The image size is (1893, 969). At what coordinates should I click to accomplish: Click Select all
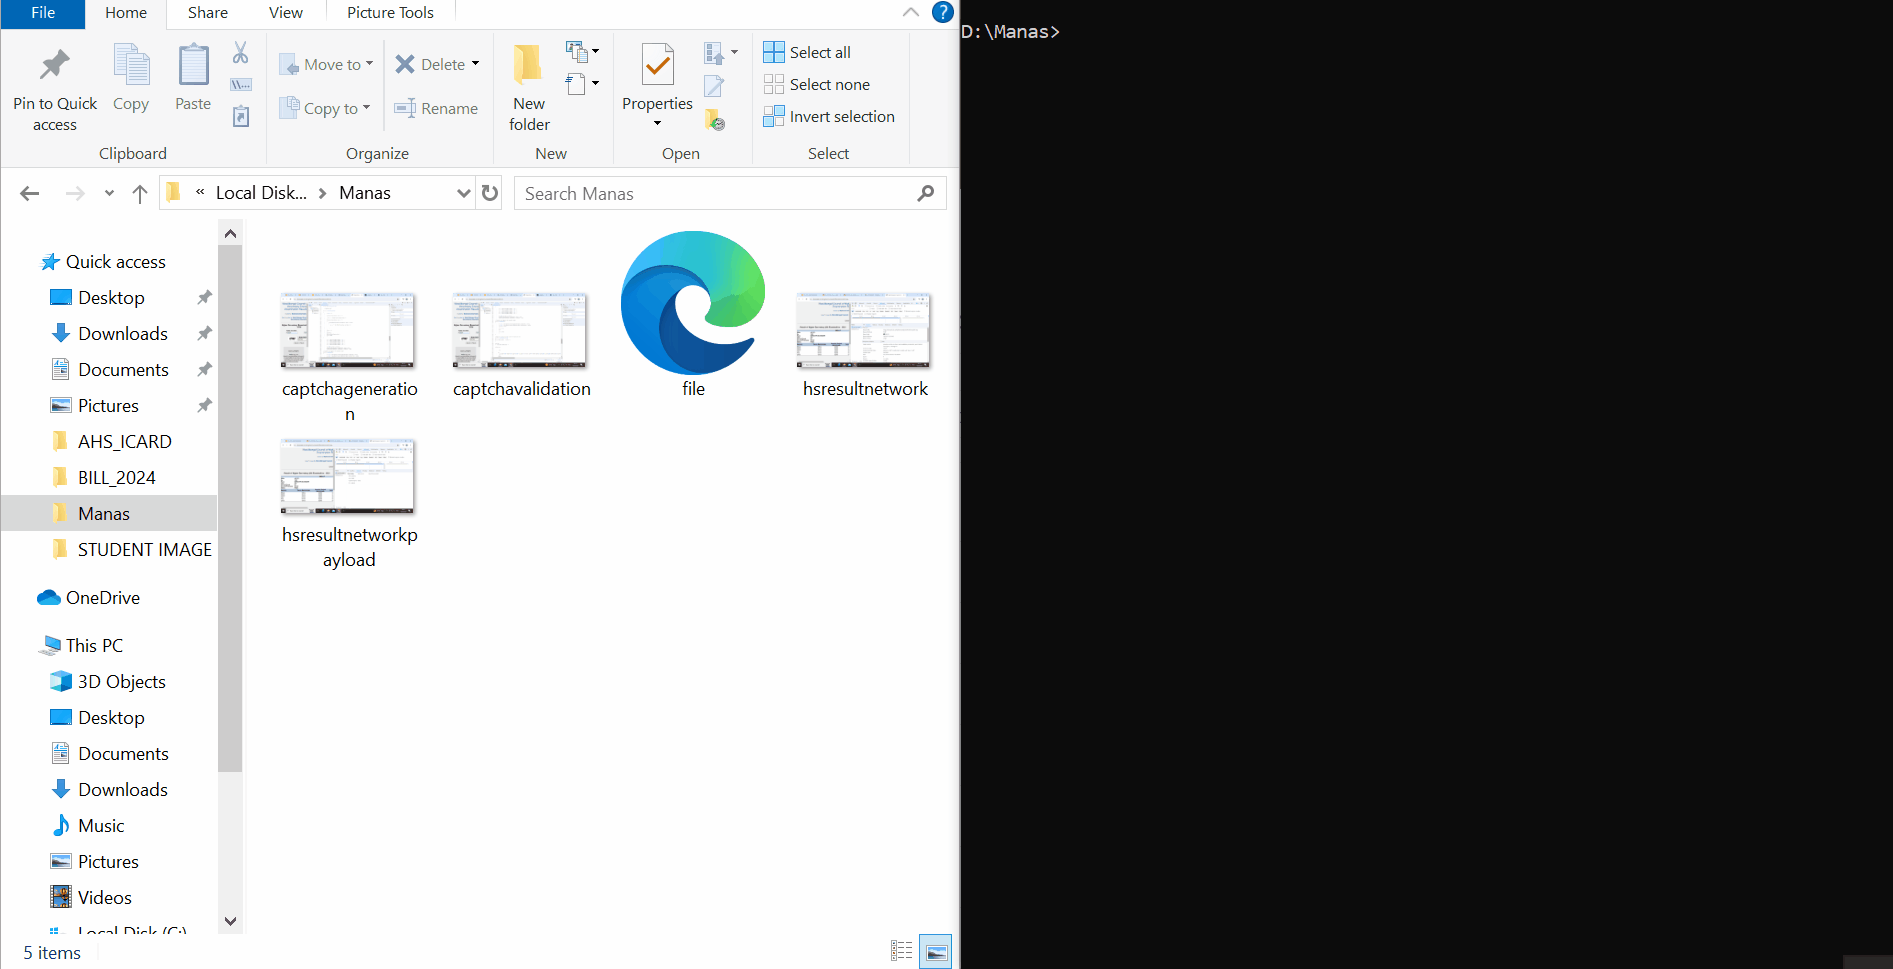pyautogui.click(x=807, y=52)
